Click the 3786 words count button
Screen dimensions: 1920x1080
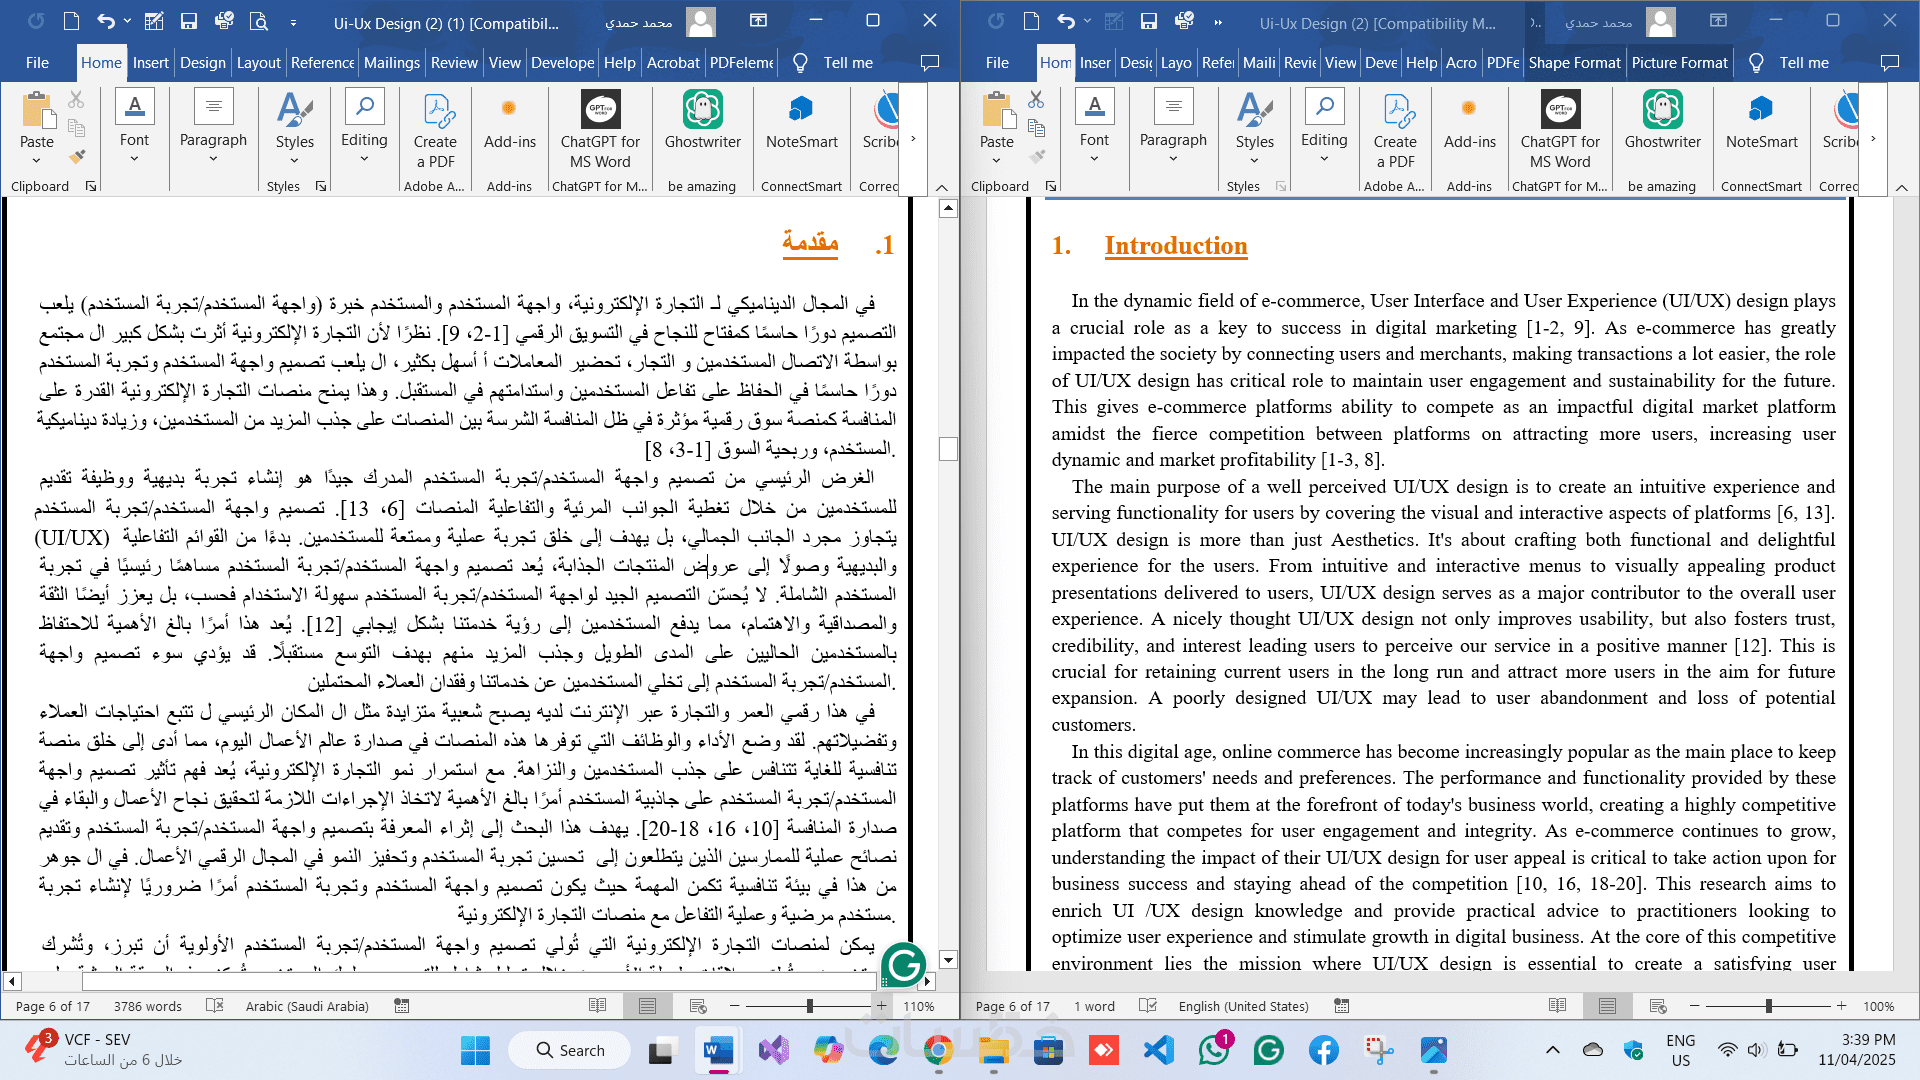tap(147, 1006)
